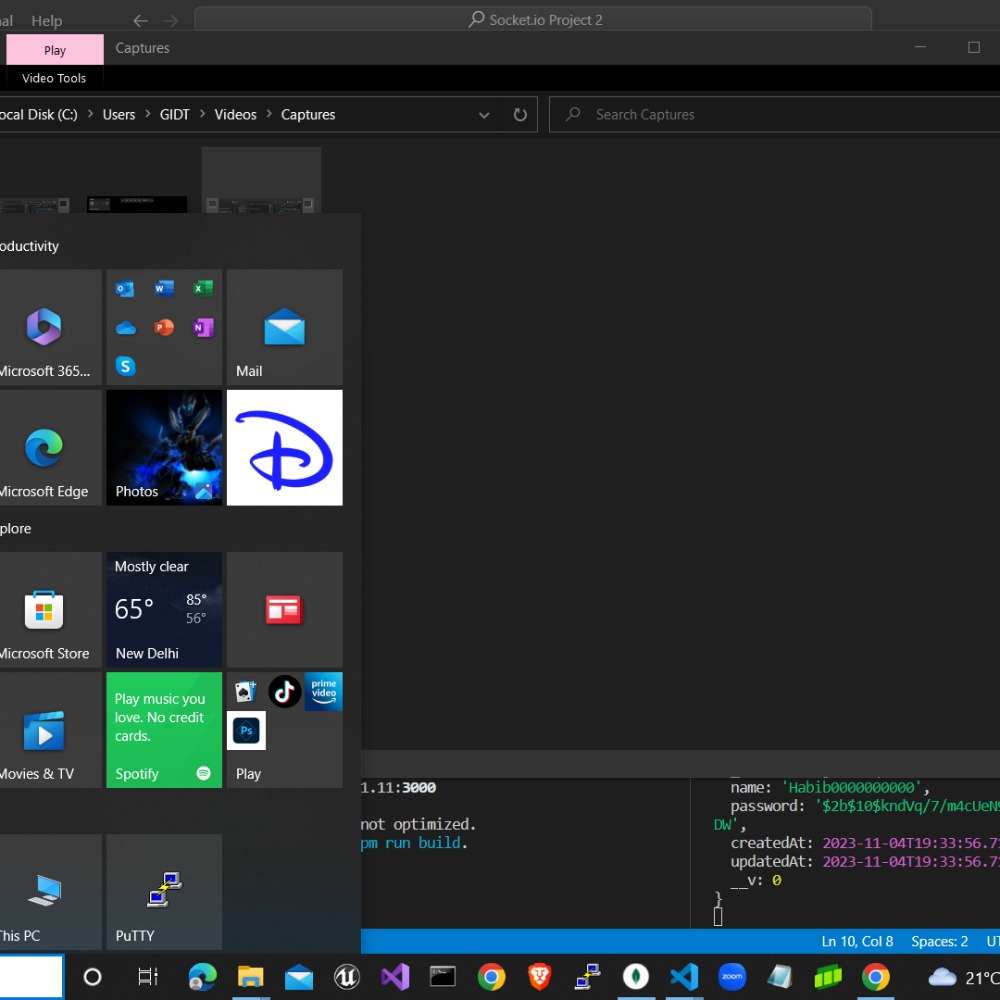1000x1000 pixels.
Task: Click Ln 10, Col 8 in status bar
Action: [x=857, y=941]
